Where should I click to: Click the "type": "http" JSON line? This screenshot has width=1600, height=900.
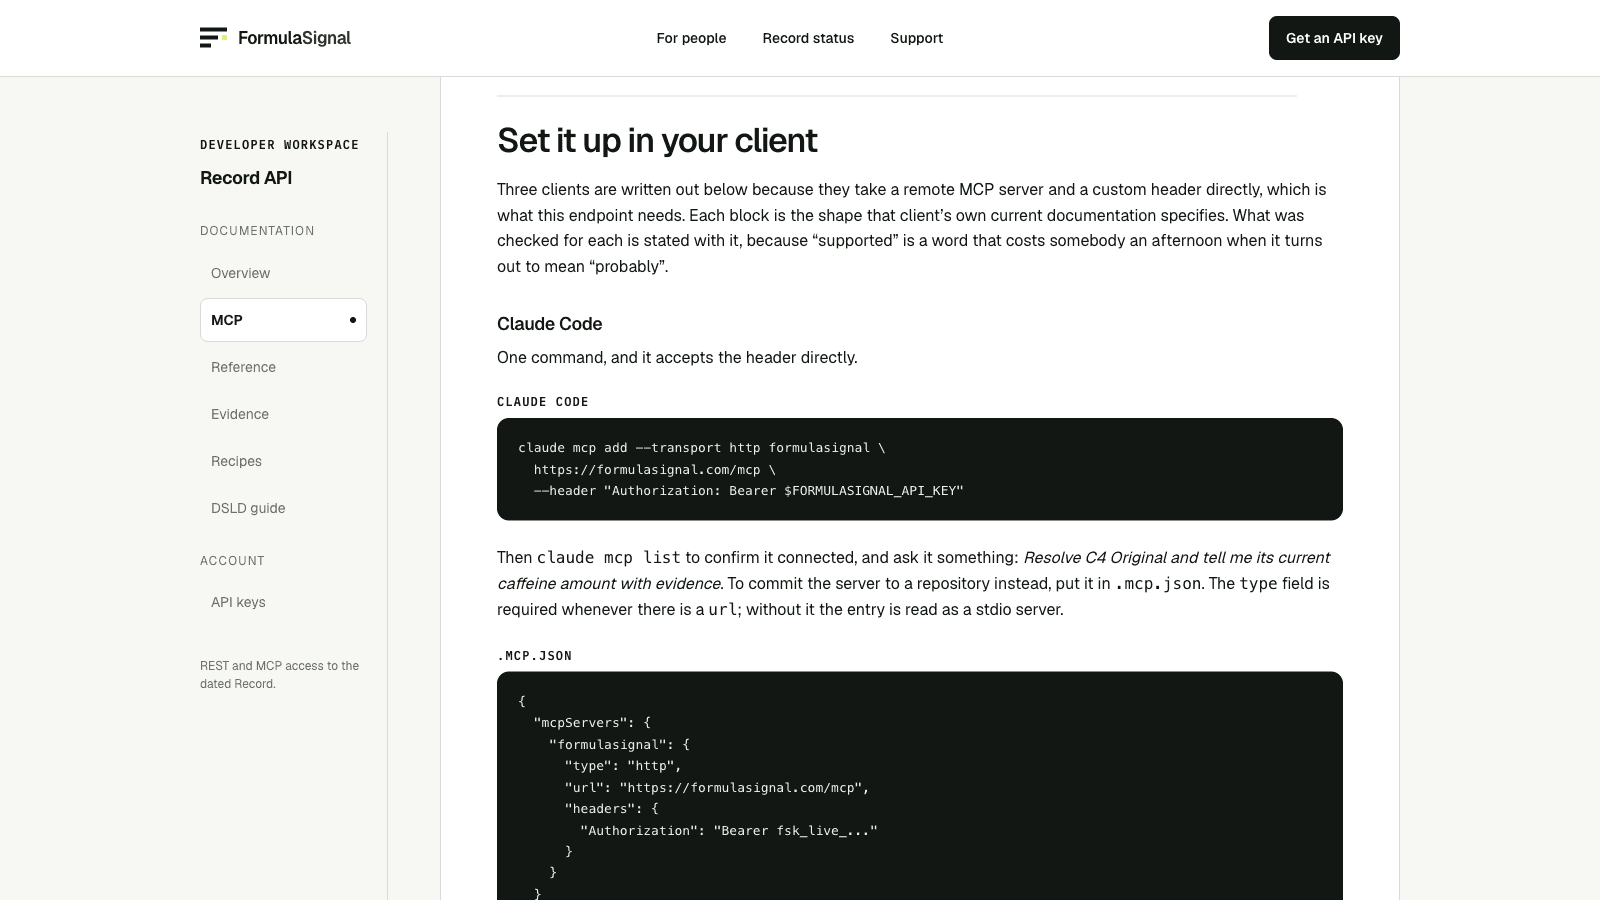click(623, 766)
